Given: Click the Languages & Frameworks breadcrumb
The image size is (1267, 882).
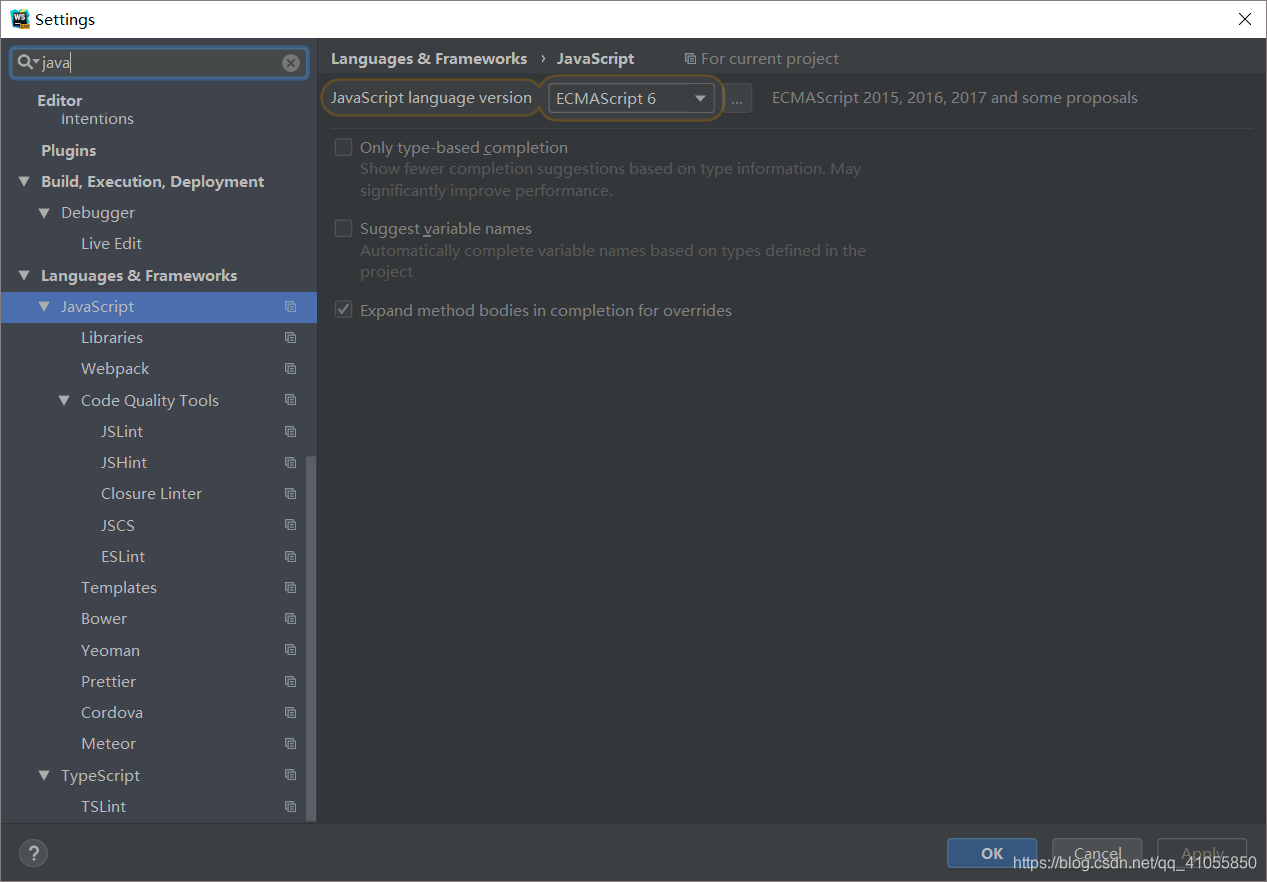Looking at the screenshot, I should [x=428, y=58].
